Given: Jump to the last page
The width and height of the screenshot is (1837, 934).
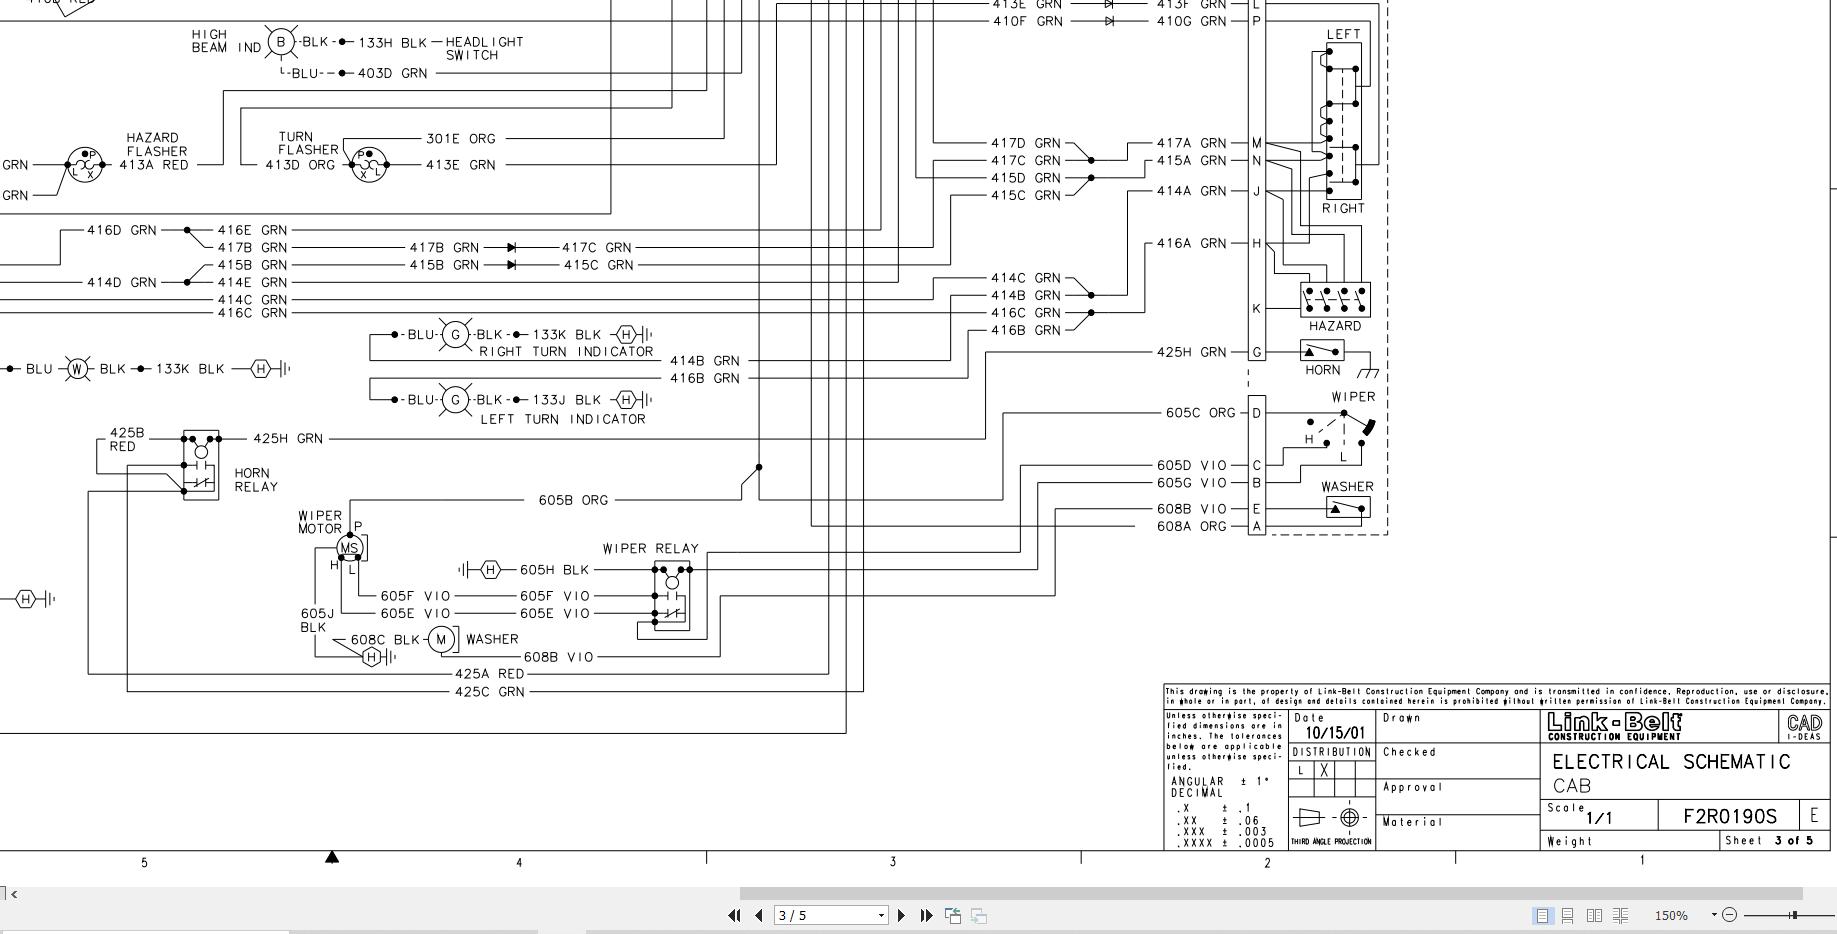Looking at the screenshot, I should click(926, 915).
